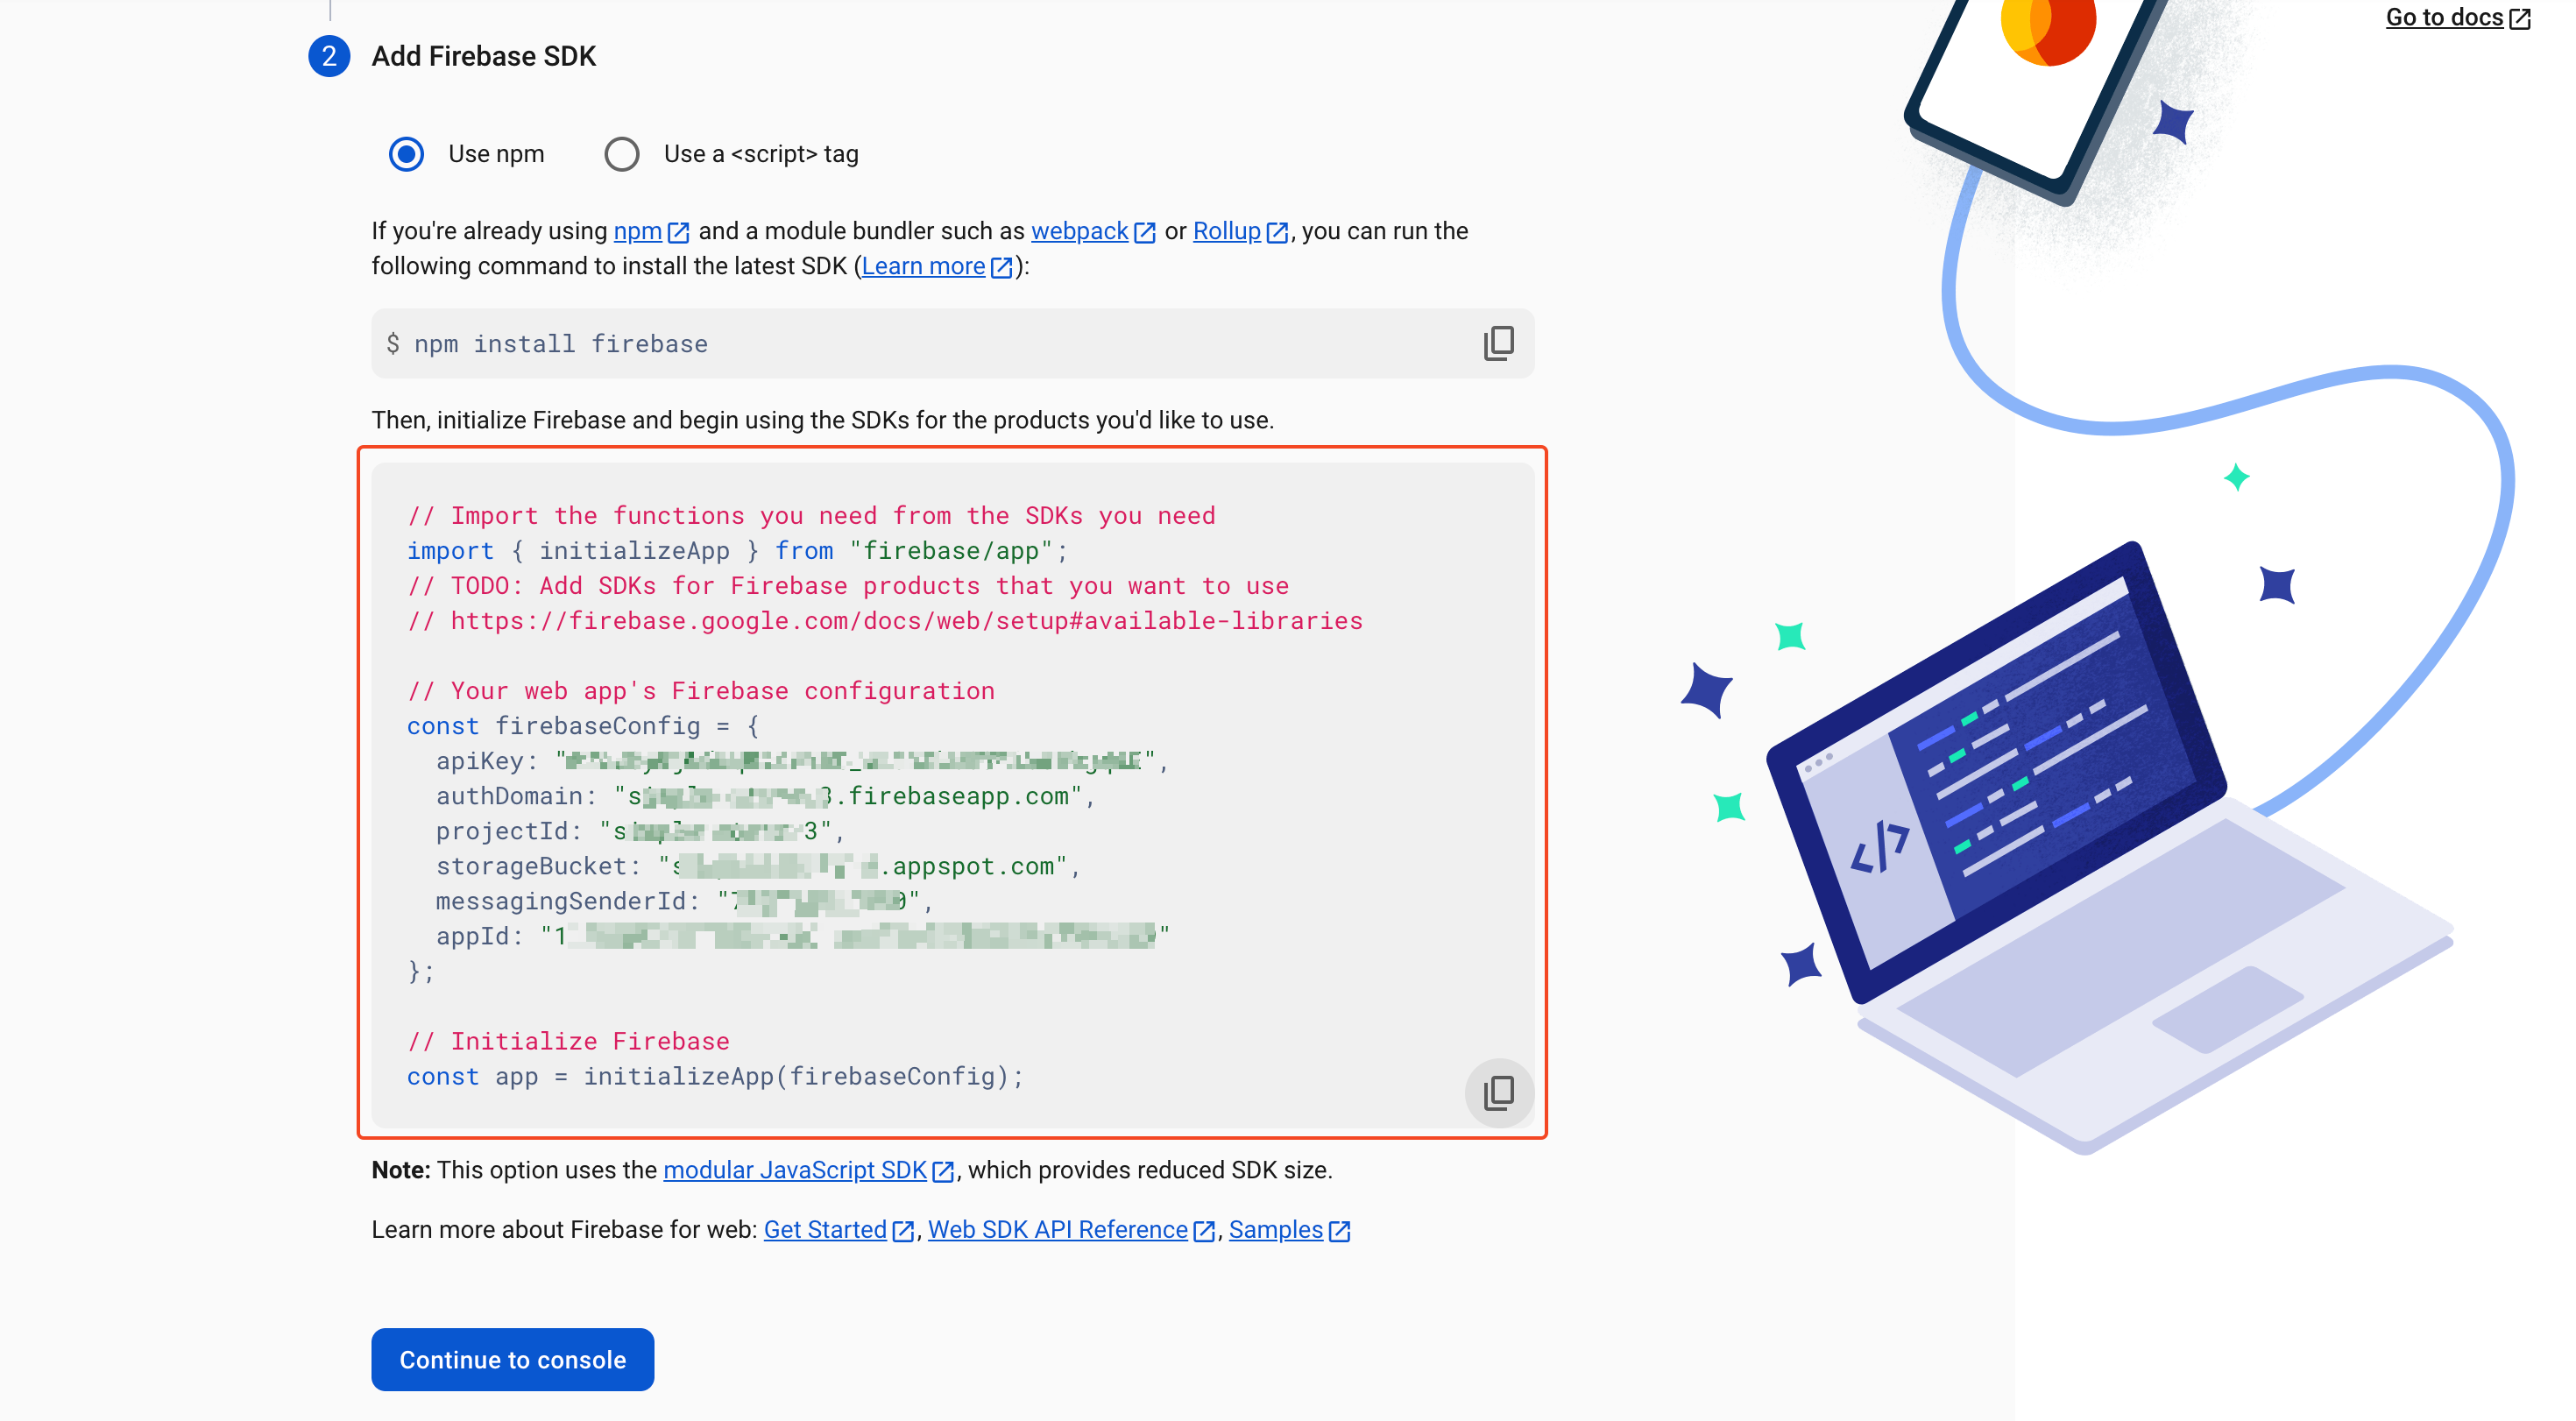Select the Use a script tag option
Image resolution: width=2576 pixels, height=1421 pixels.
tap(622, 154)
